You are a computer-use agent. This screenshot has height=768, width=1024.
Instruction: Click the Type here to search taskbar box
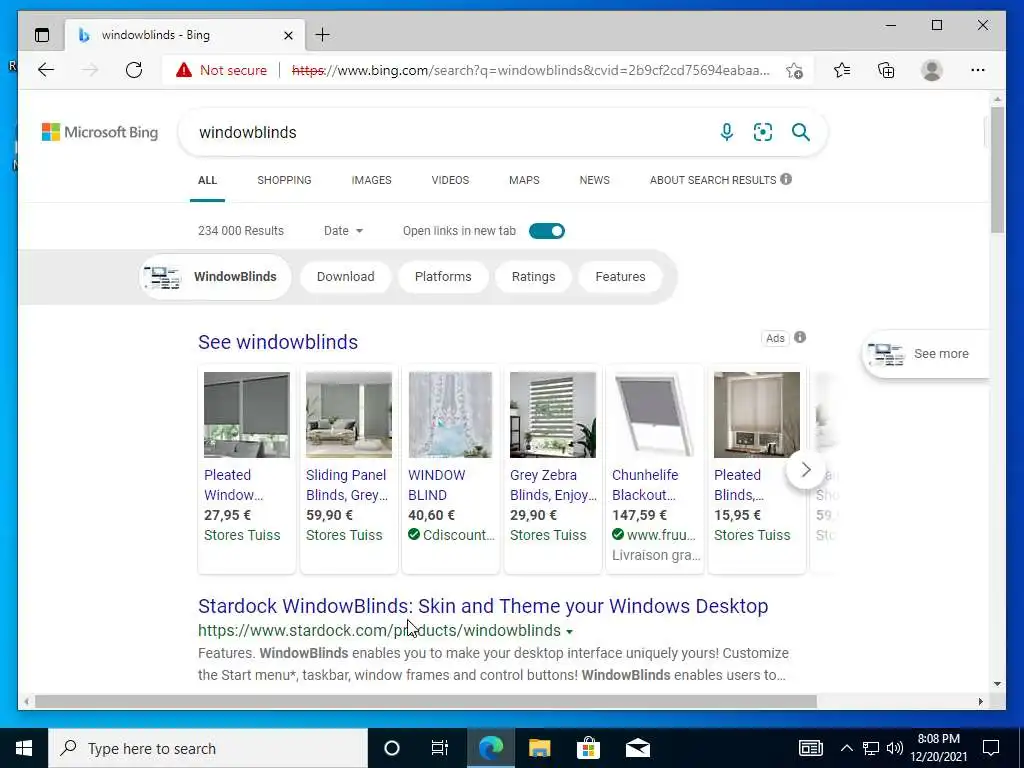point(208,748)
